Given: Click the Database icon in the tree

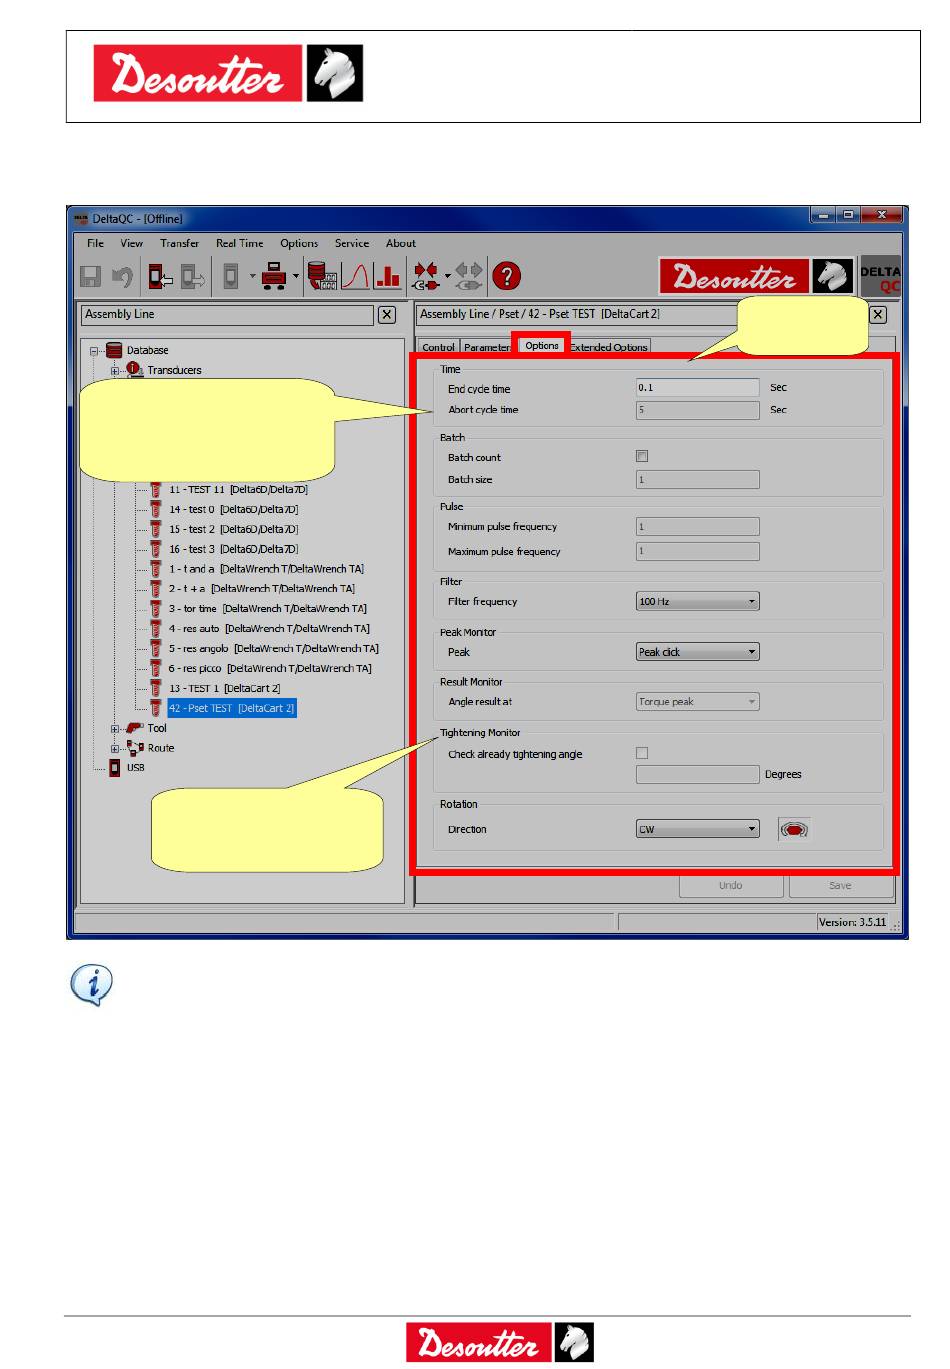Looking at the screenshot, I should click(113, 351).
